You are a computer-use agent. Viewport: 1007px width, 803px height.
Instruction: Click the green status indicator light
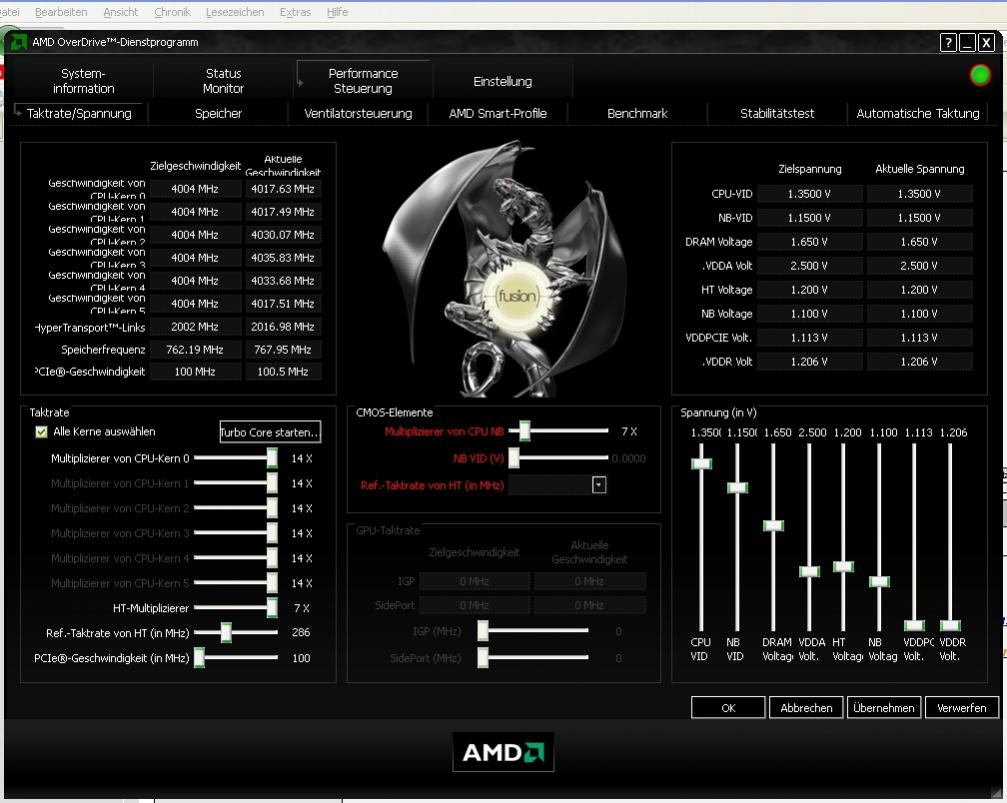[980, 75]
